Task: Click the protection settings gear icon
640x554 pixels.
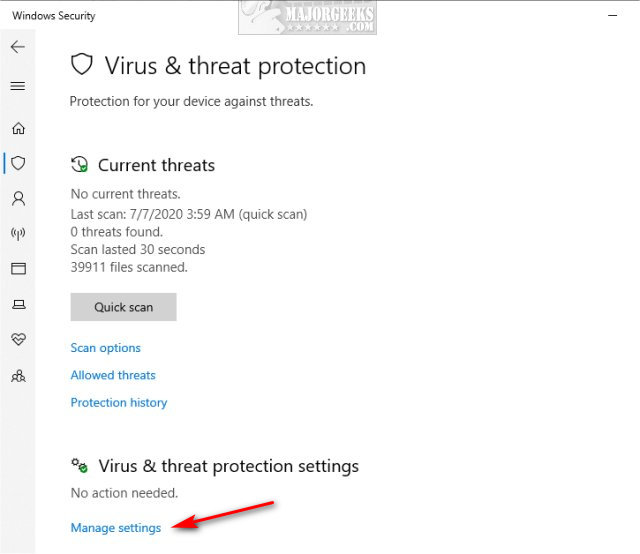Action: click(x=80, y=466)
